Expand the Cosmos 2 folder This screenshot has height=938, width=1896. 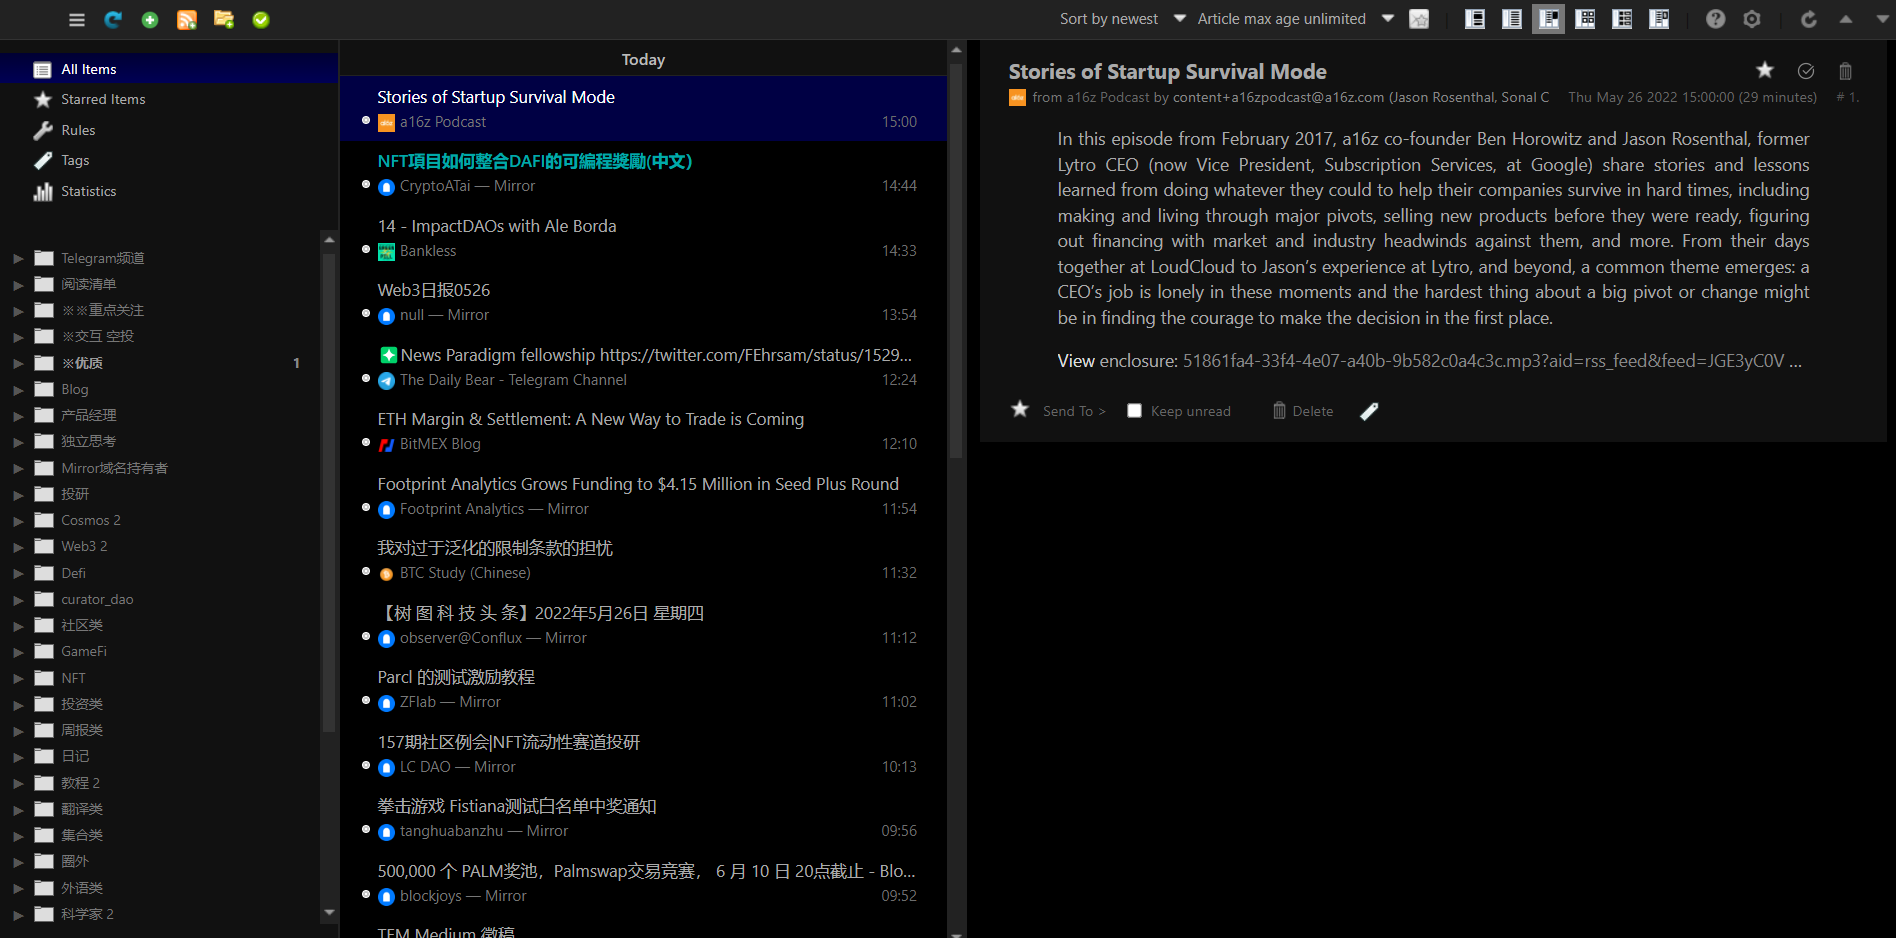coord(18,520)
